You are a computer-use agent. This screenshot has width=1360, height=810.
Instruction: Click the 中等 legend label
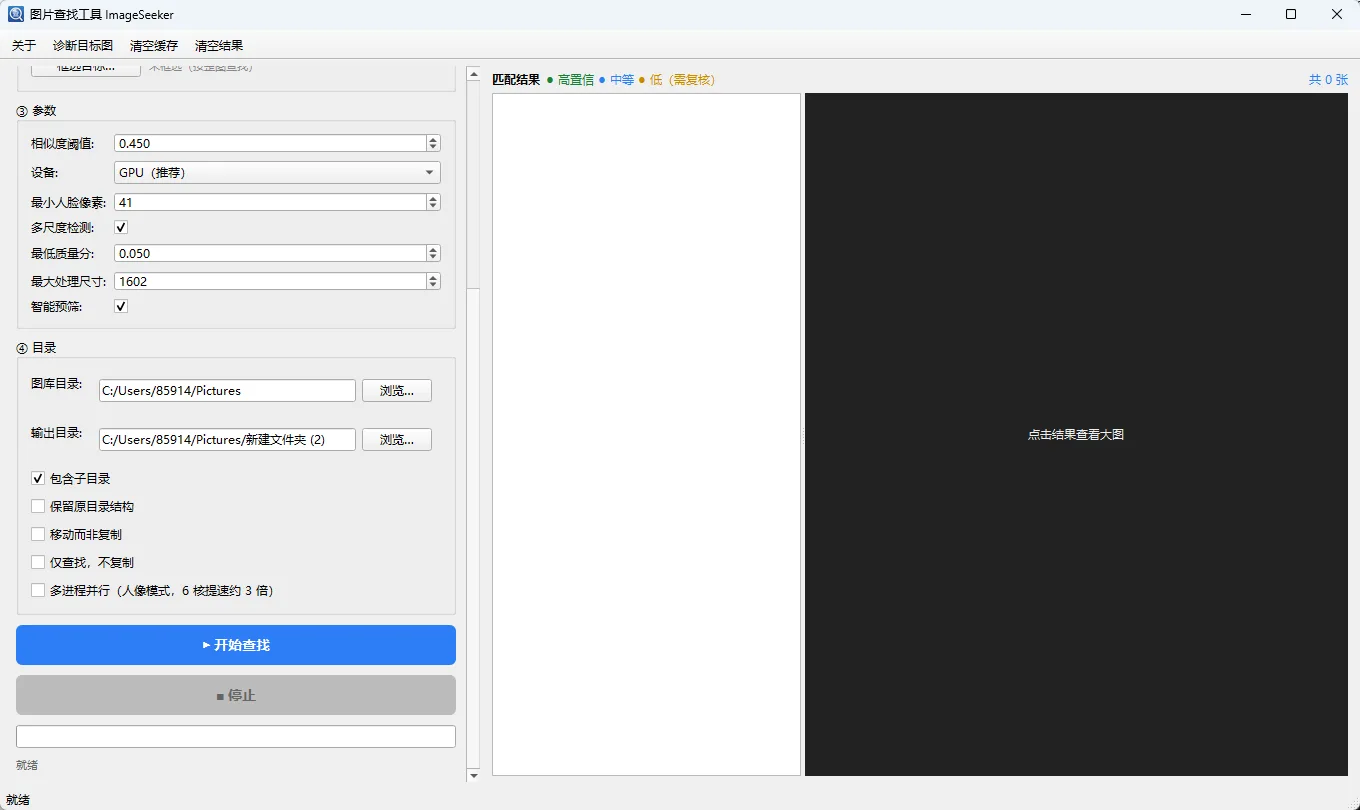coord(622,79)
